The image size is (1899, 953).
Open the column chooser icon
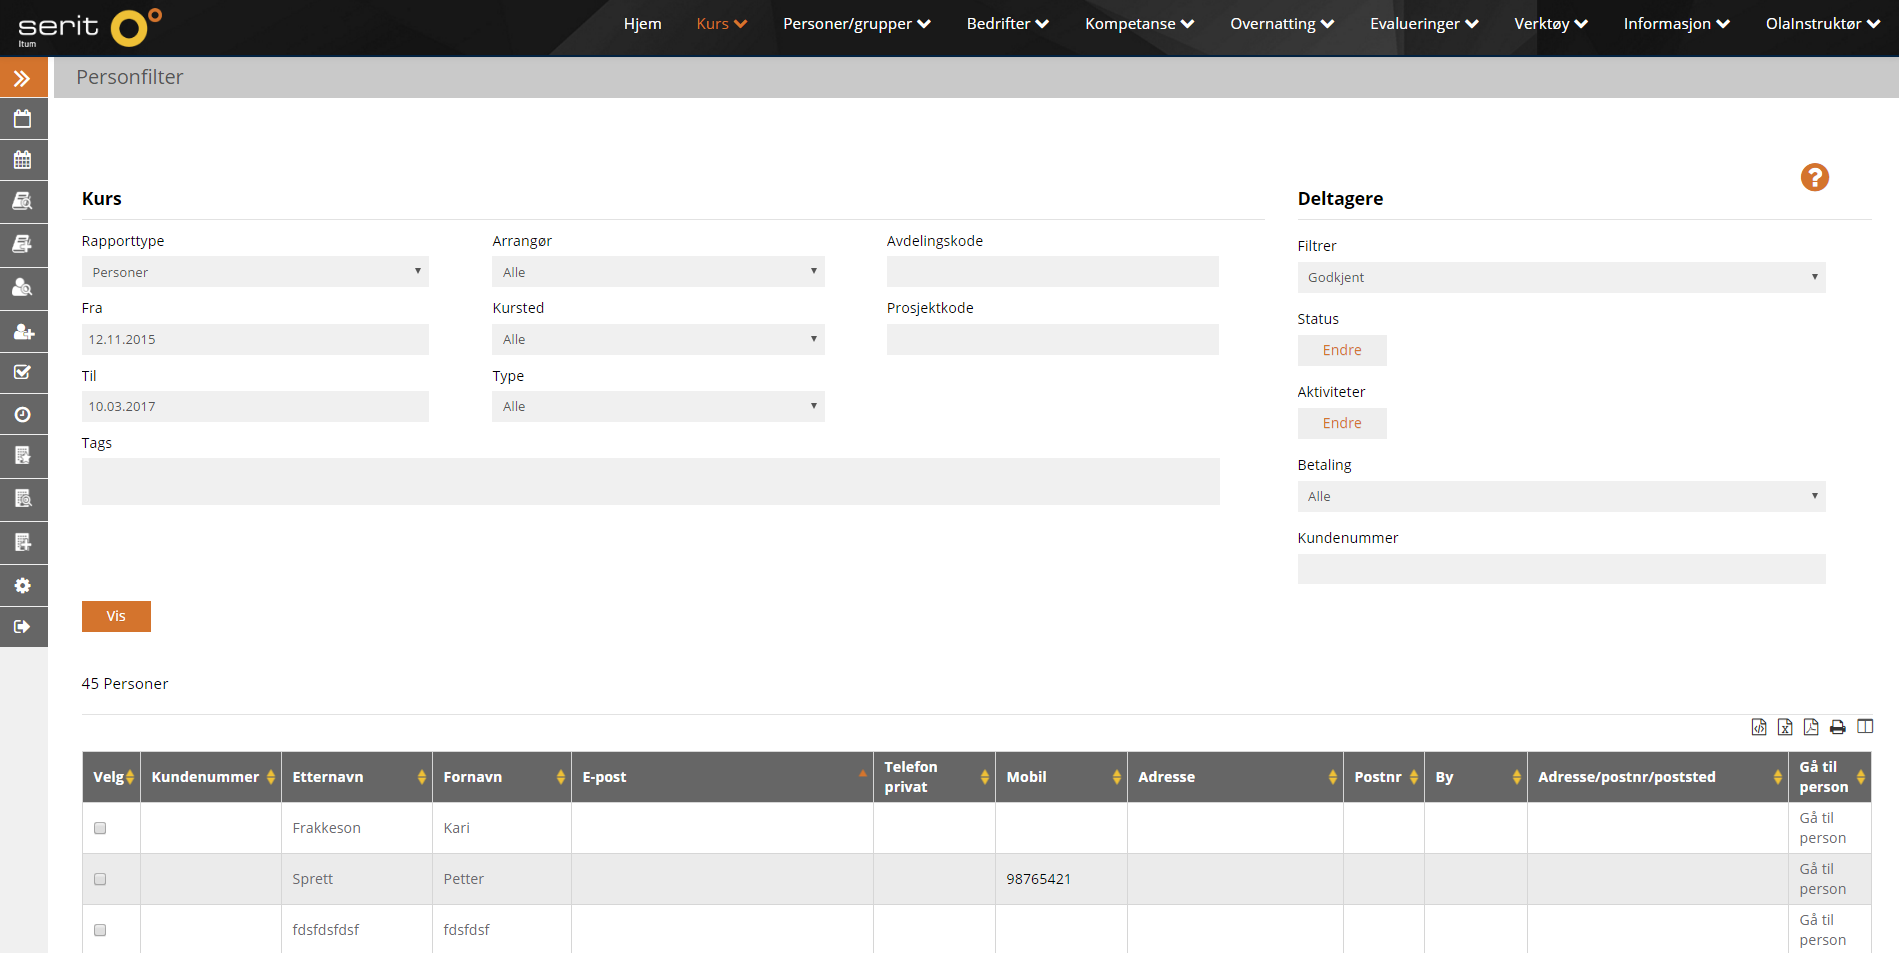coord(1865,726)
